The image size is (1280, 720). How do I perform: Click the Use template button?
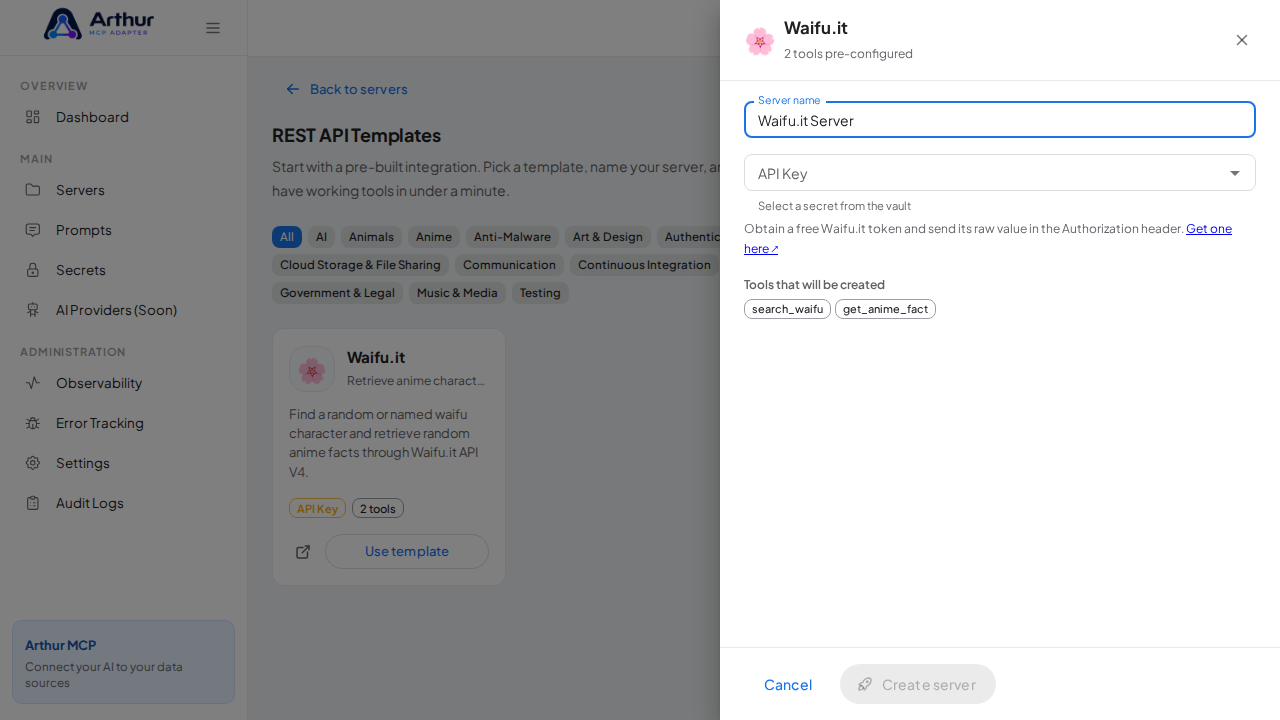click(x=407, y=552)
